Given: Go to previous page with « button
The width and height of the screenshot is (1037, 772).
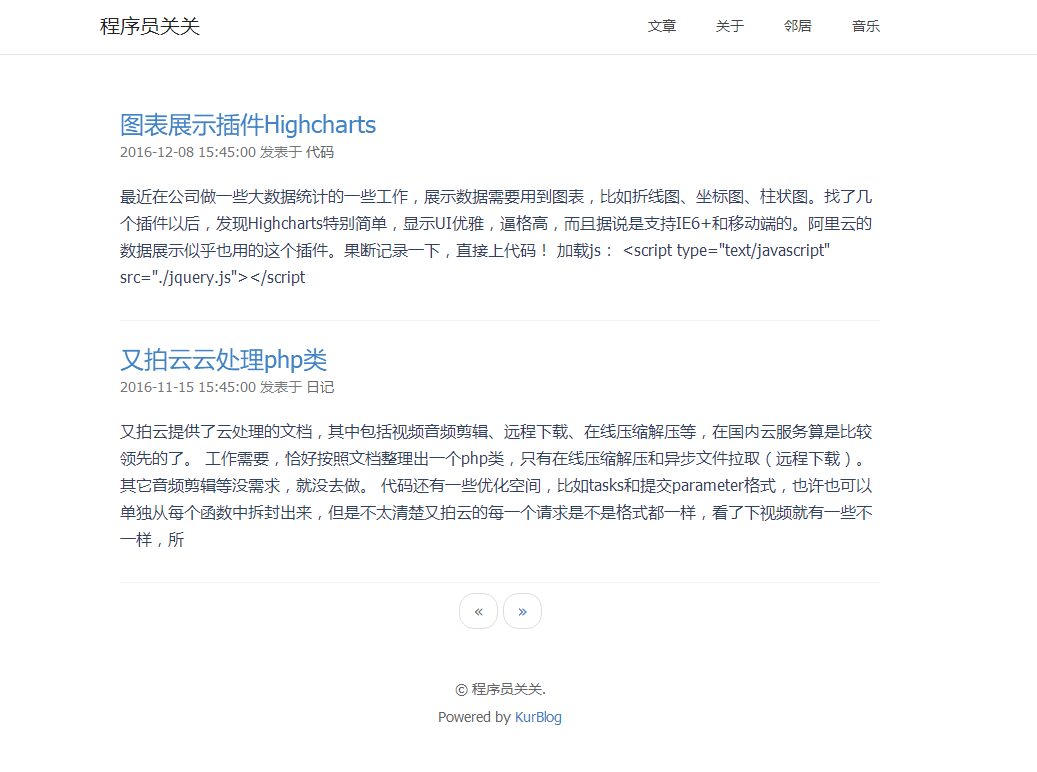Looking at the screenshot, I should 478,611.
